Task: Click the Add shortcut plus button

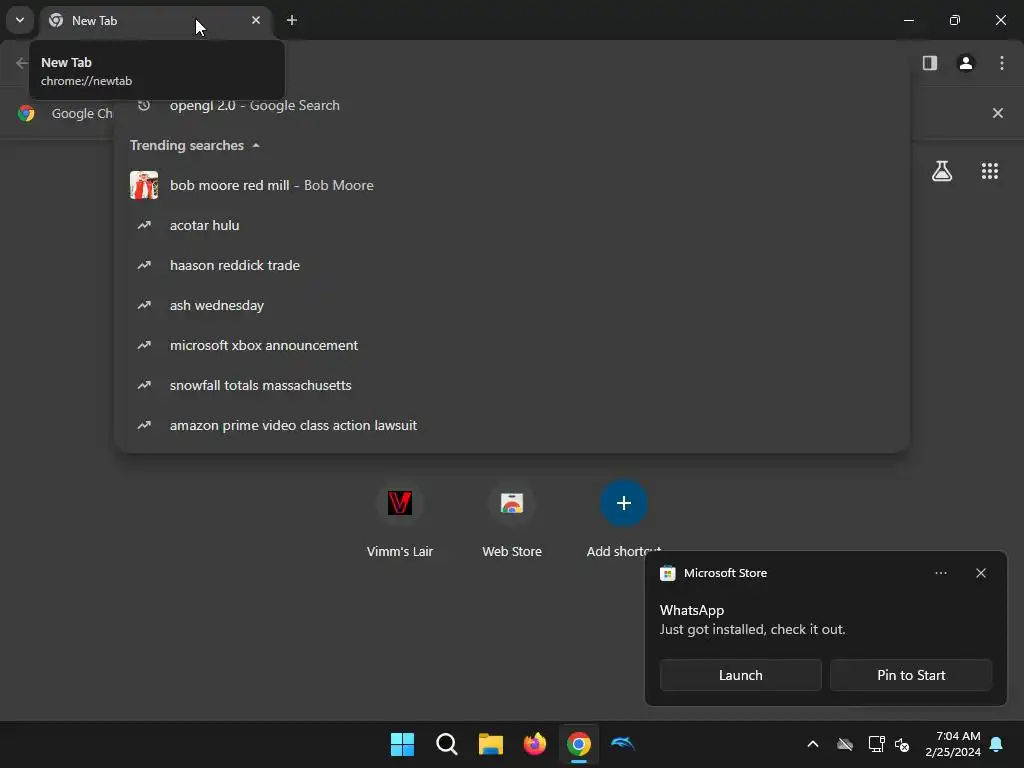Action: point(624,503)
